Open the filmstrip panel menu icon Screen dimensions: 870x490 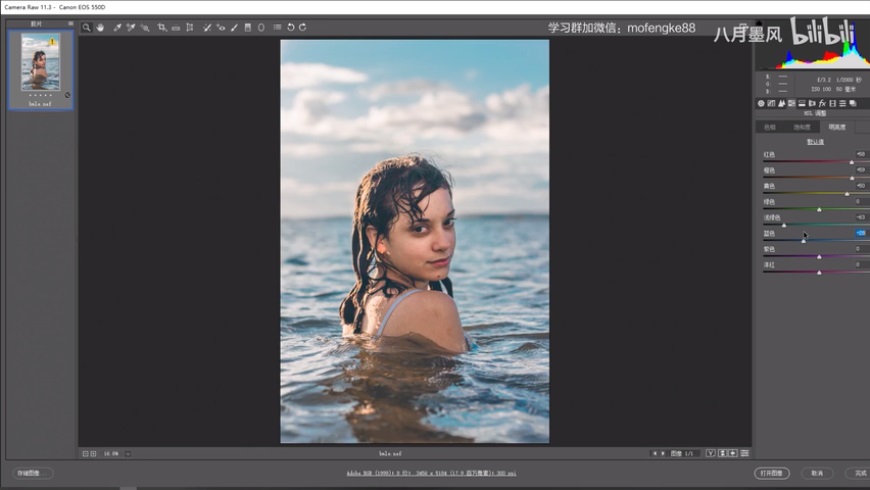coord(70,23)
